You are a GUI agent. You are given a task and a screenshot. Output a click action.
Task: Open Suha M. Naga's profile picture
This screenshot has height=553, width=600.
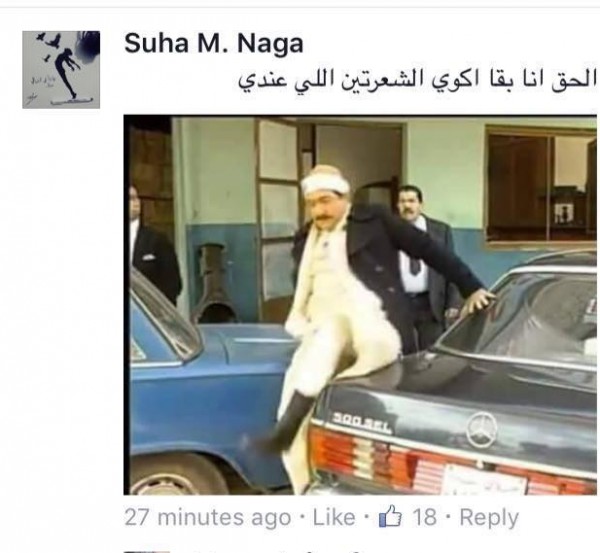pos(61,70)
